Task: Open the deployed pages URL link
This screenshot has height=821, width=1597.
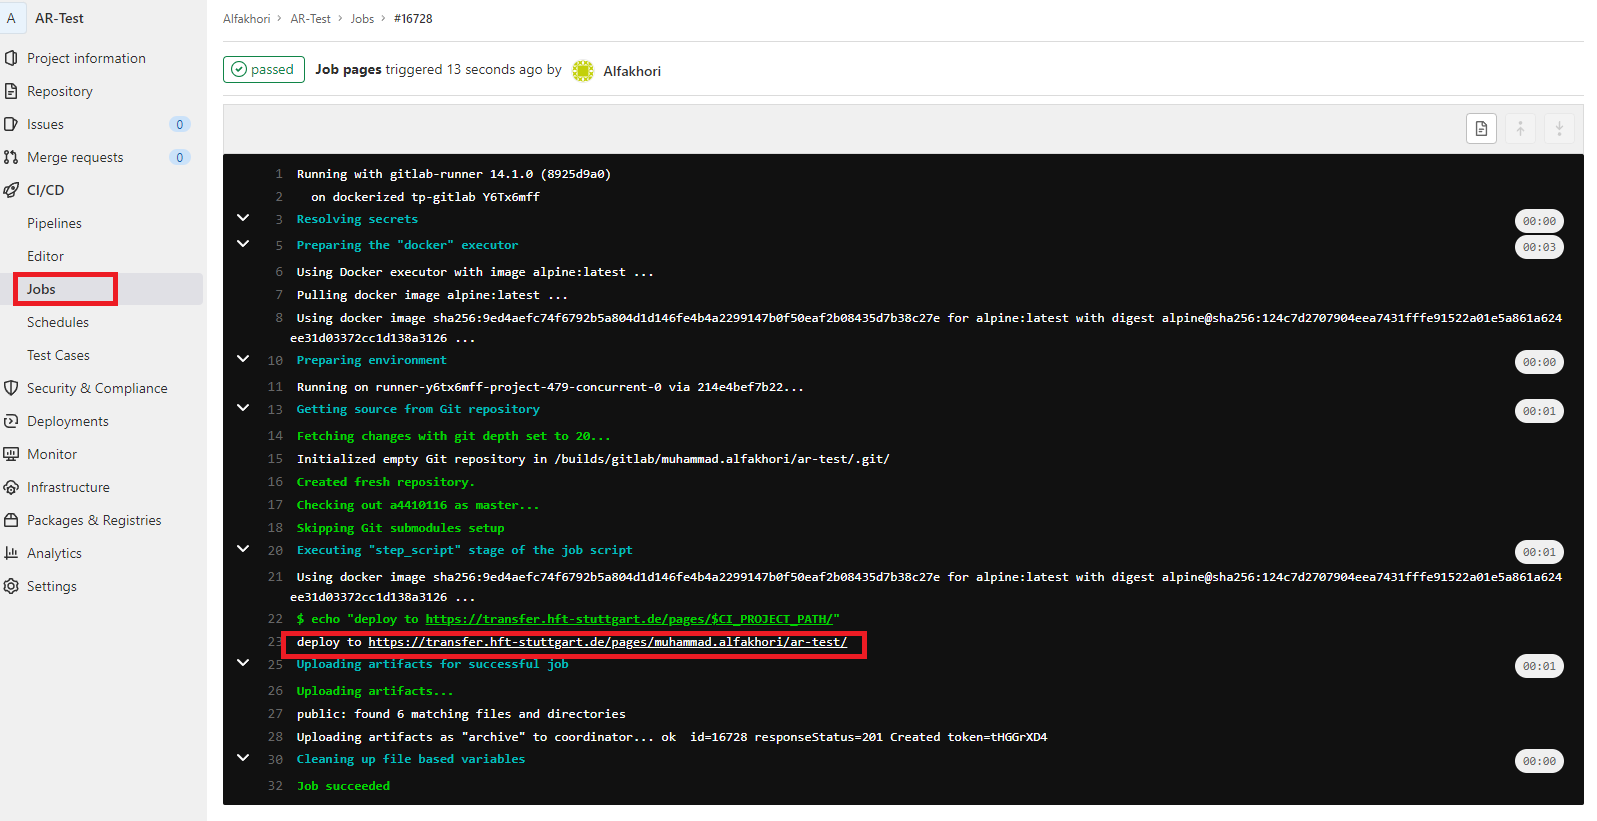Action: (607, 642)
